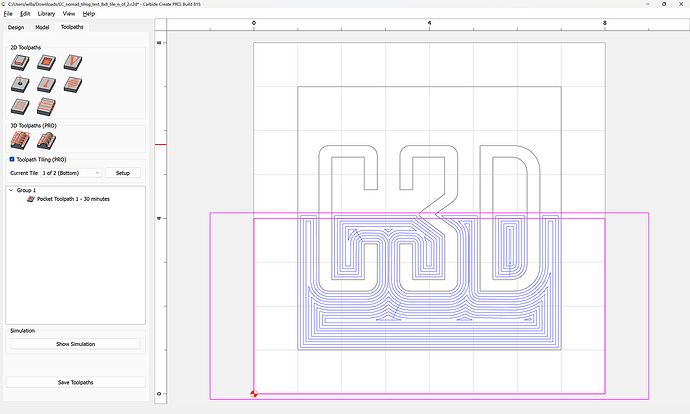Maximize the Carbide Create window
The width and height of the screenshot is (690, 414).
(664, 4)
